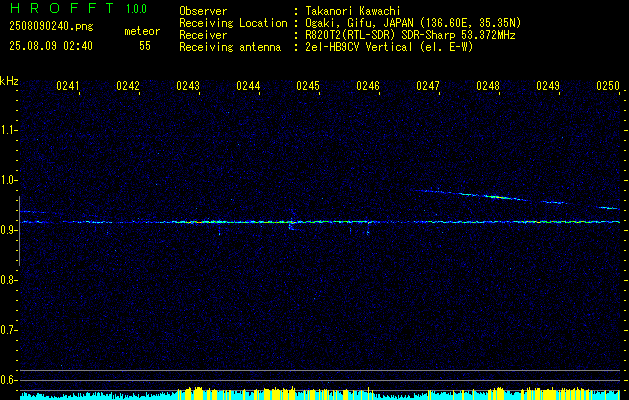This screenshot has height=400, width=629.
Task: Click the 0.7 kHz axis label
Action: tap(8, 330)
